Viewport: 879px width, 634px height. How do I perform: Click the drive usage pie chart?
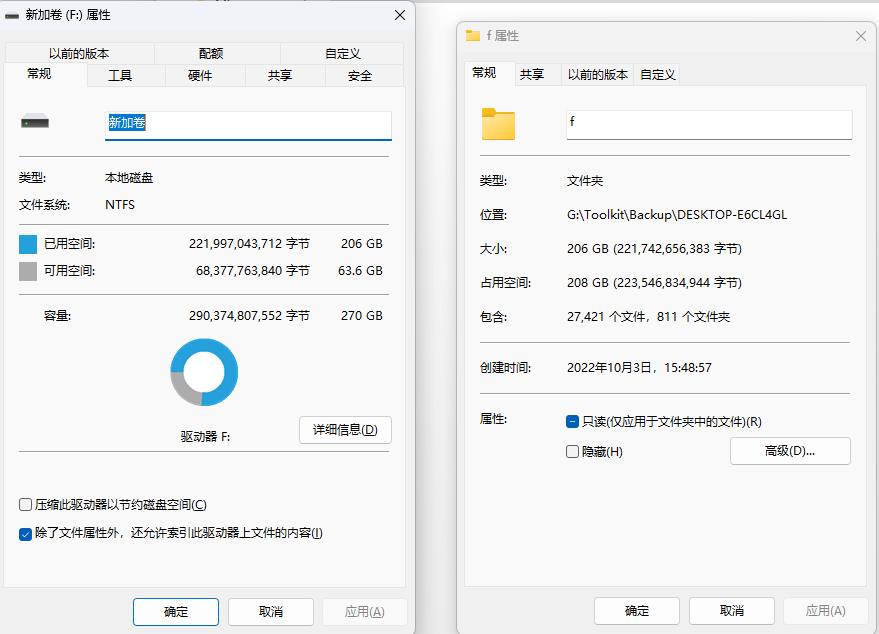pos(205,372)
